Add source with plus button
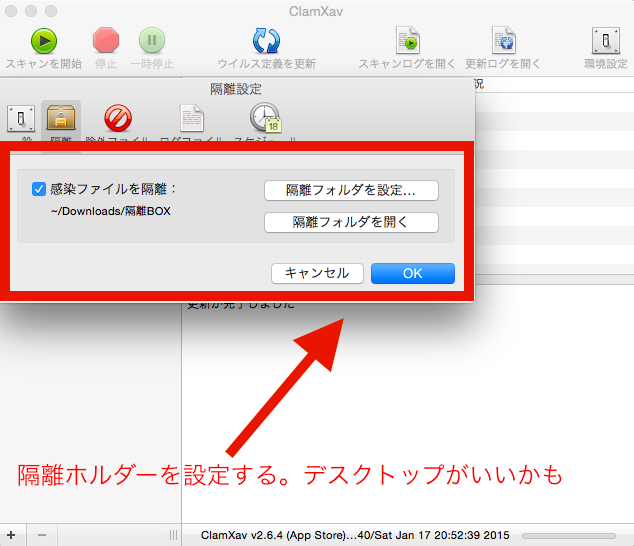This screenshot has height=546, width=634. [x=11, y=535]
